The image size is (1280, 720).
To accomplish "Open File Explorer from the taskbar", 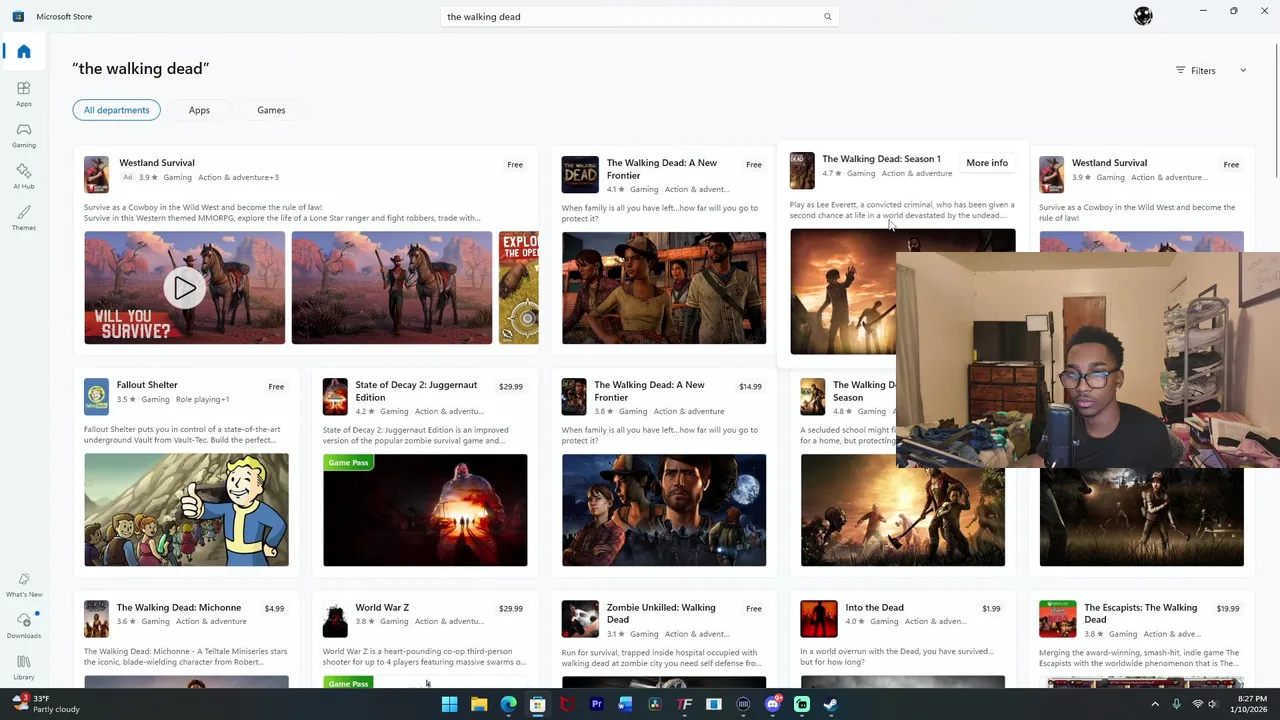I will point(479,704).
